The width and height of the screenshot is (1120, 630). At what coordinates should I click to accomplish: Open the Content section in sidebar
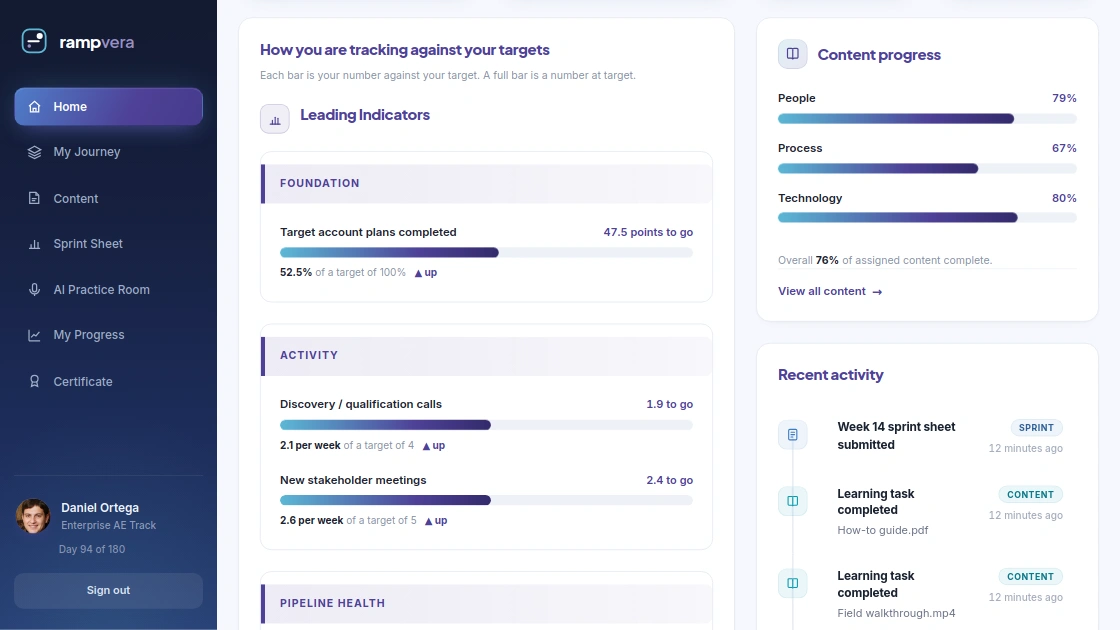[109, 199]
